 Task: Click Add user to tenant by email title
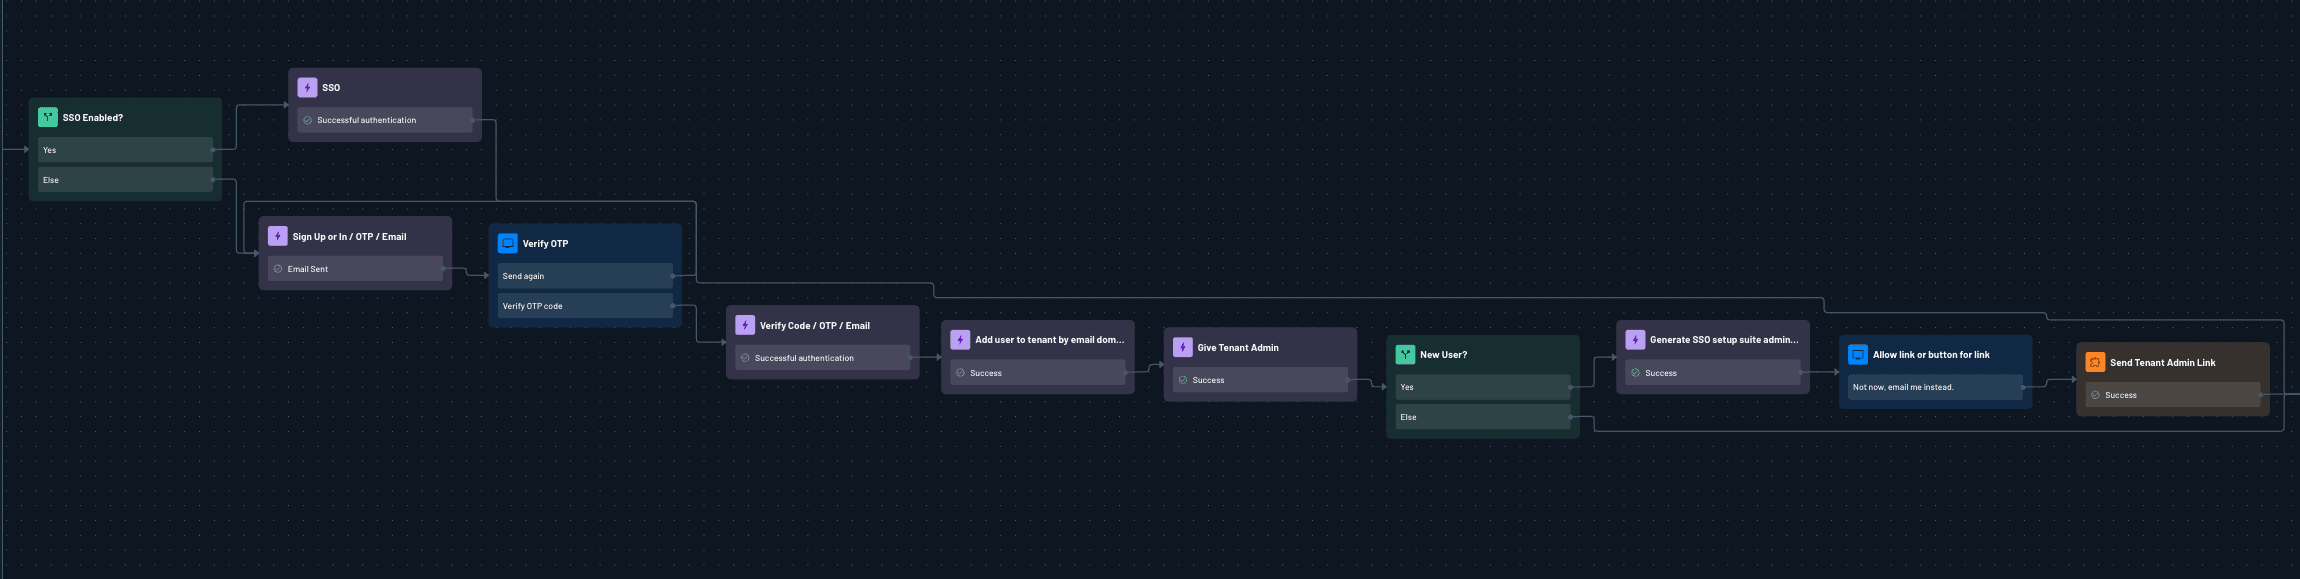tap(1050, 340)
